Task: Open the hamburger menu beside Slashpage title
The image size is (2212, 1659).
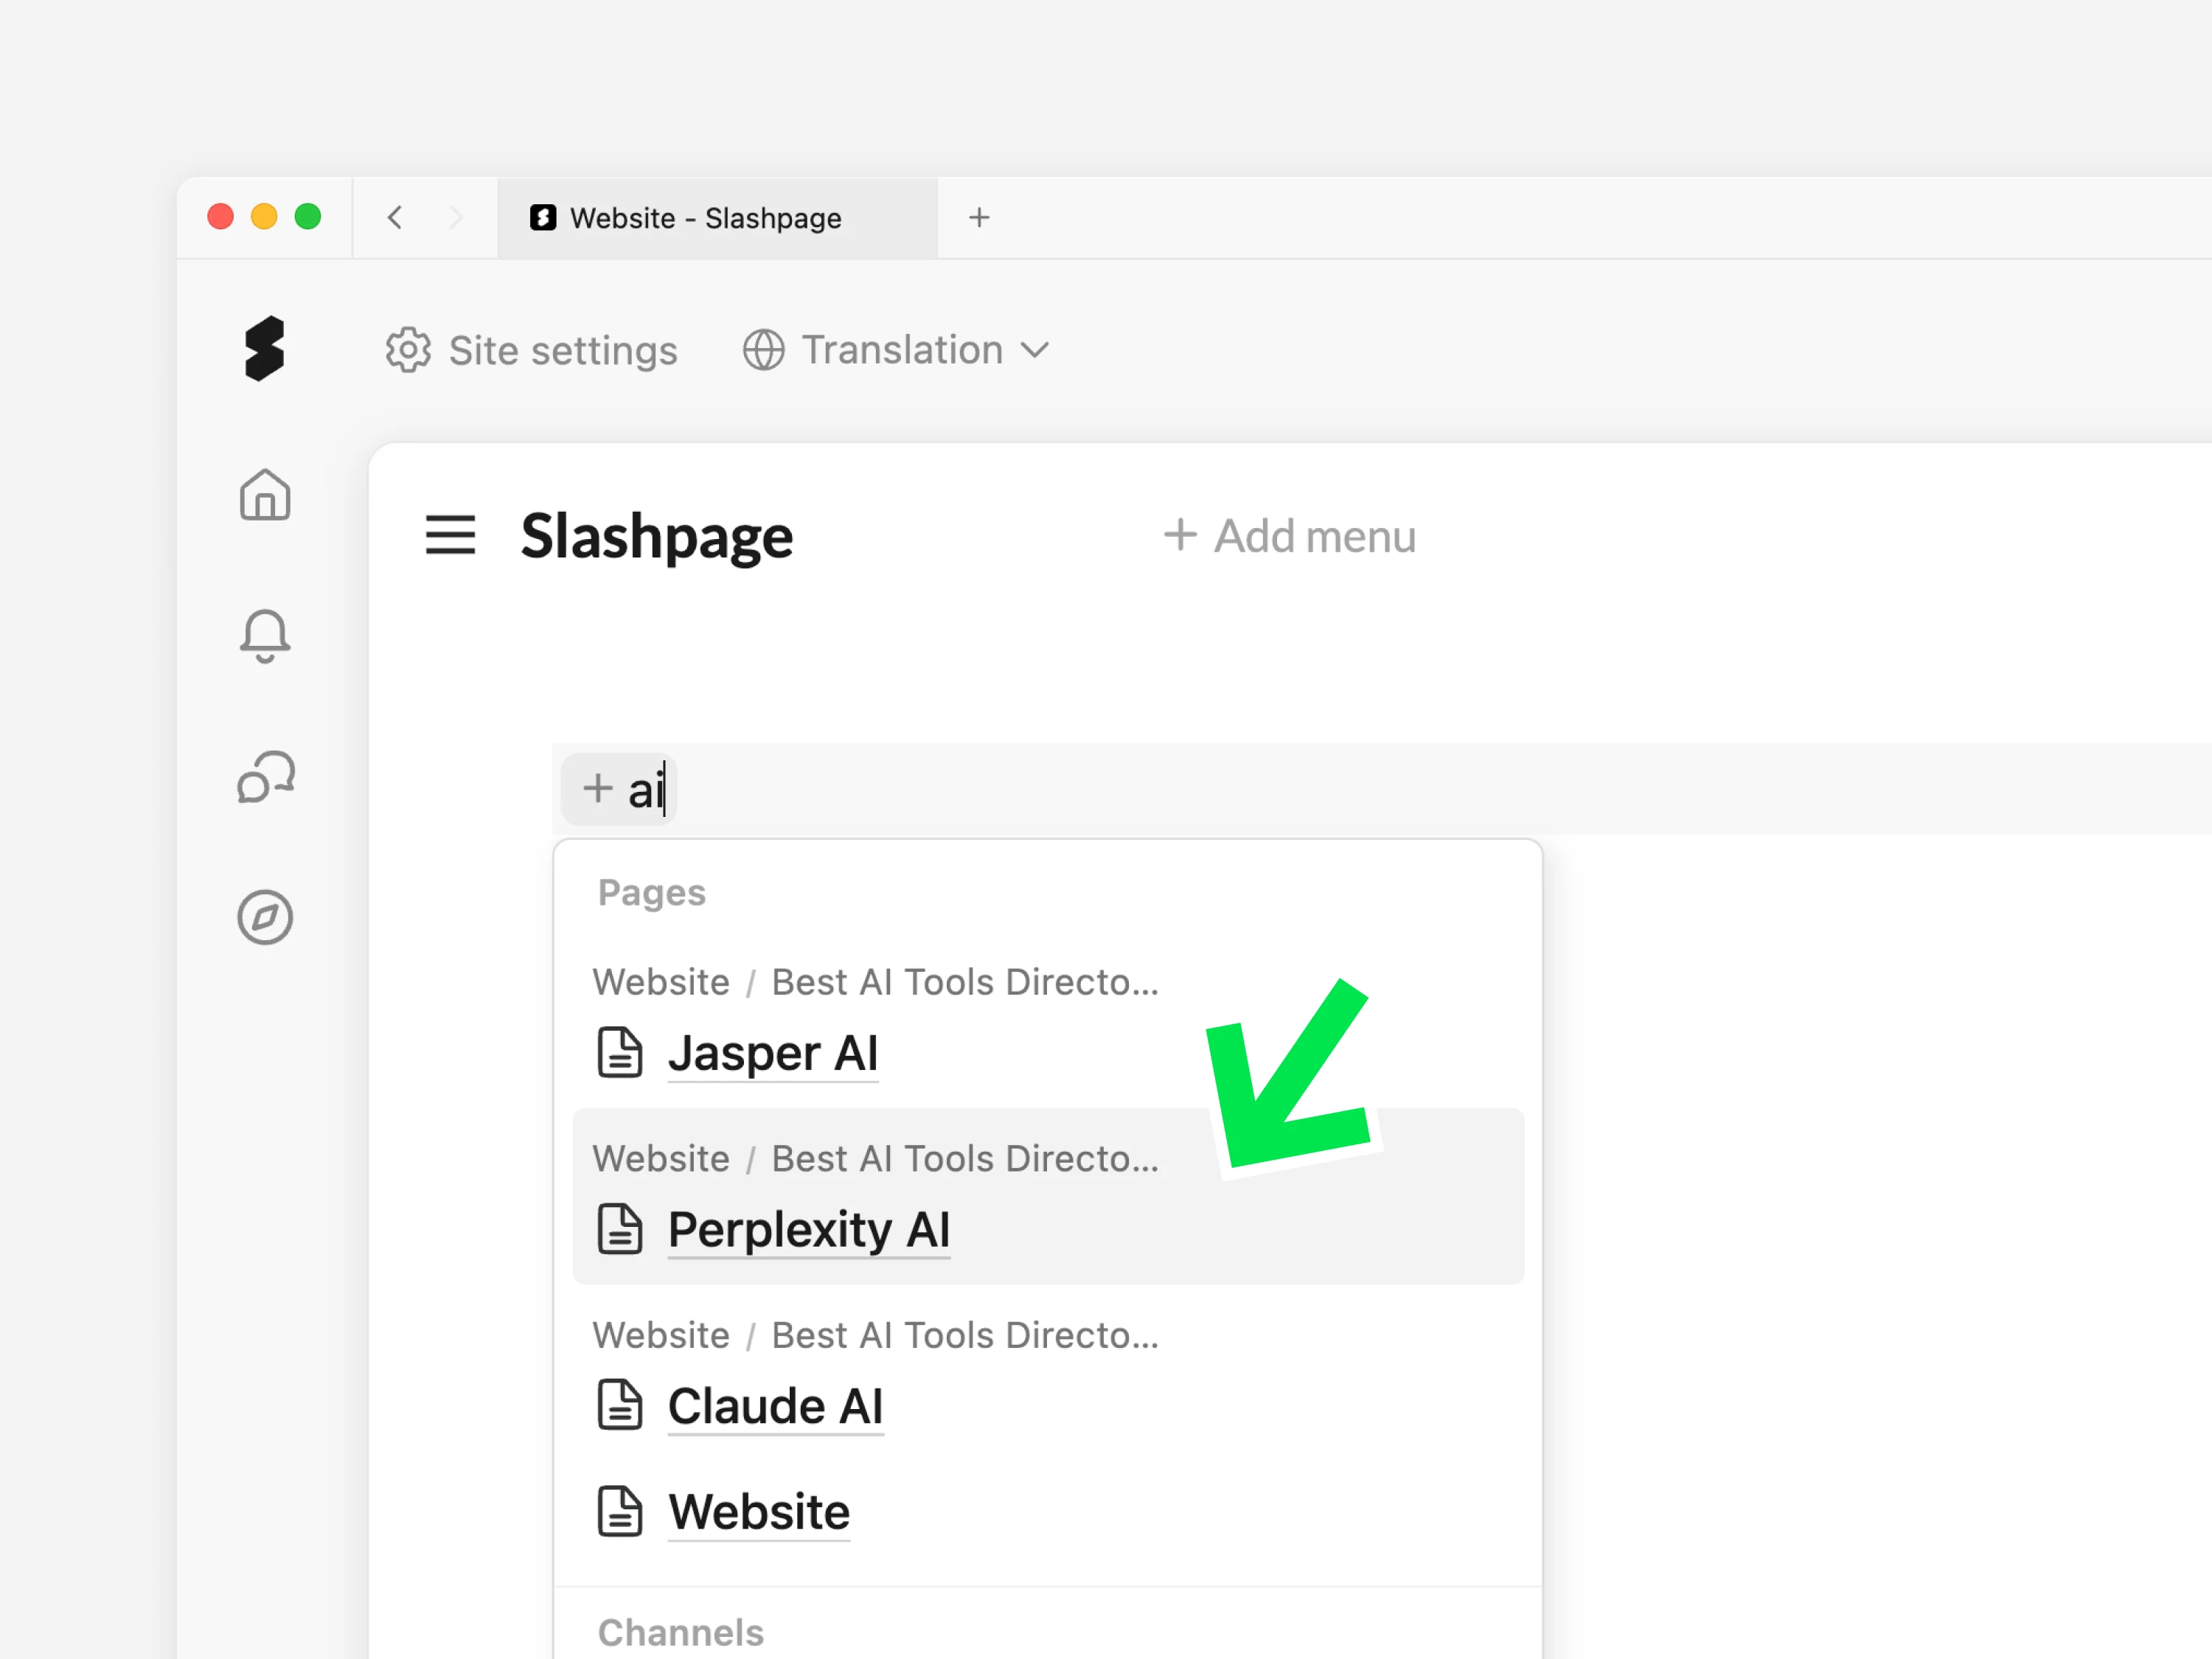Action: pos(451,535)
